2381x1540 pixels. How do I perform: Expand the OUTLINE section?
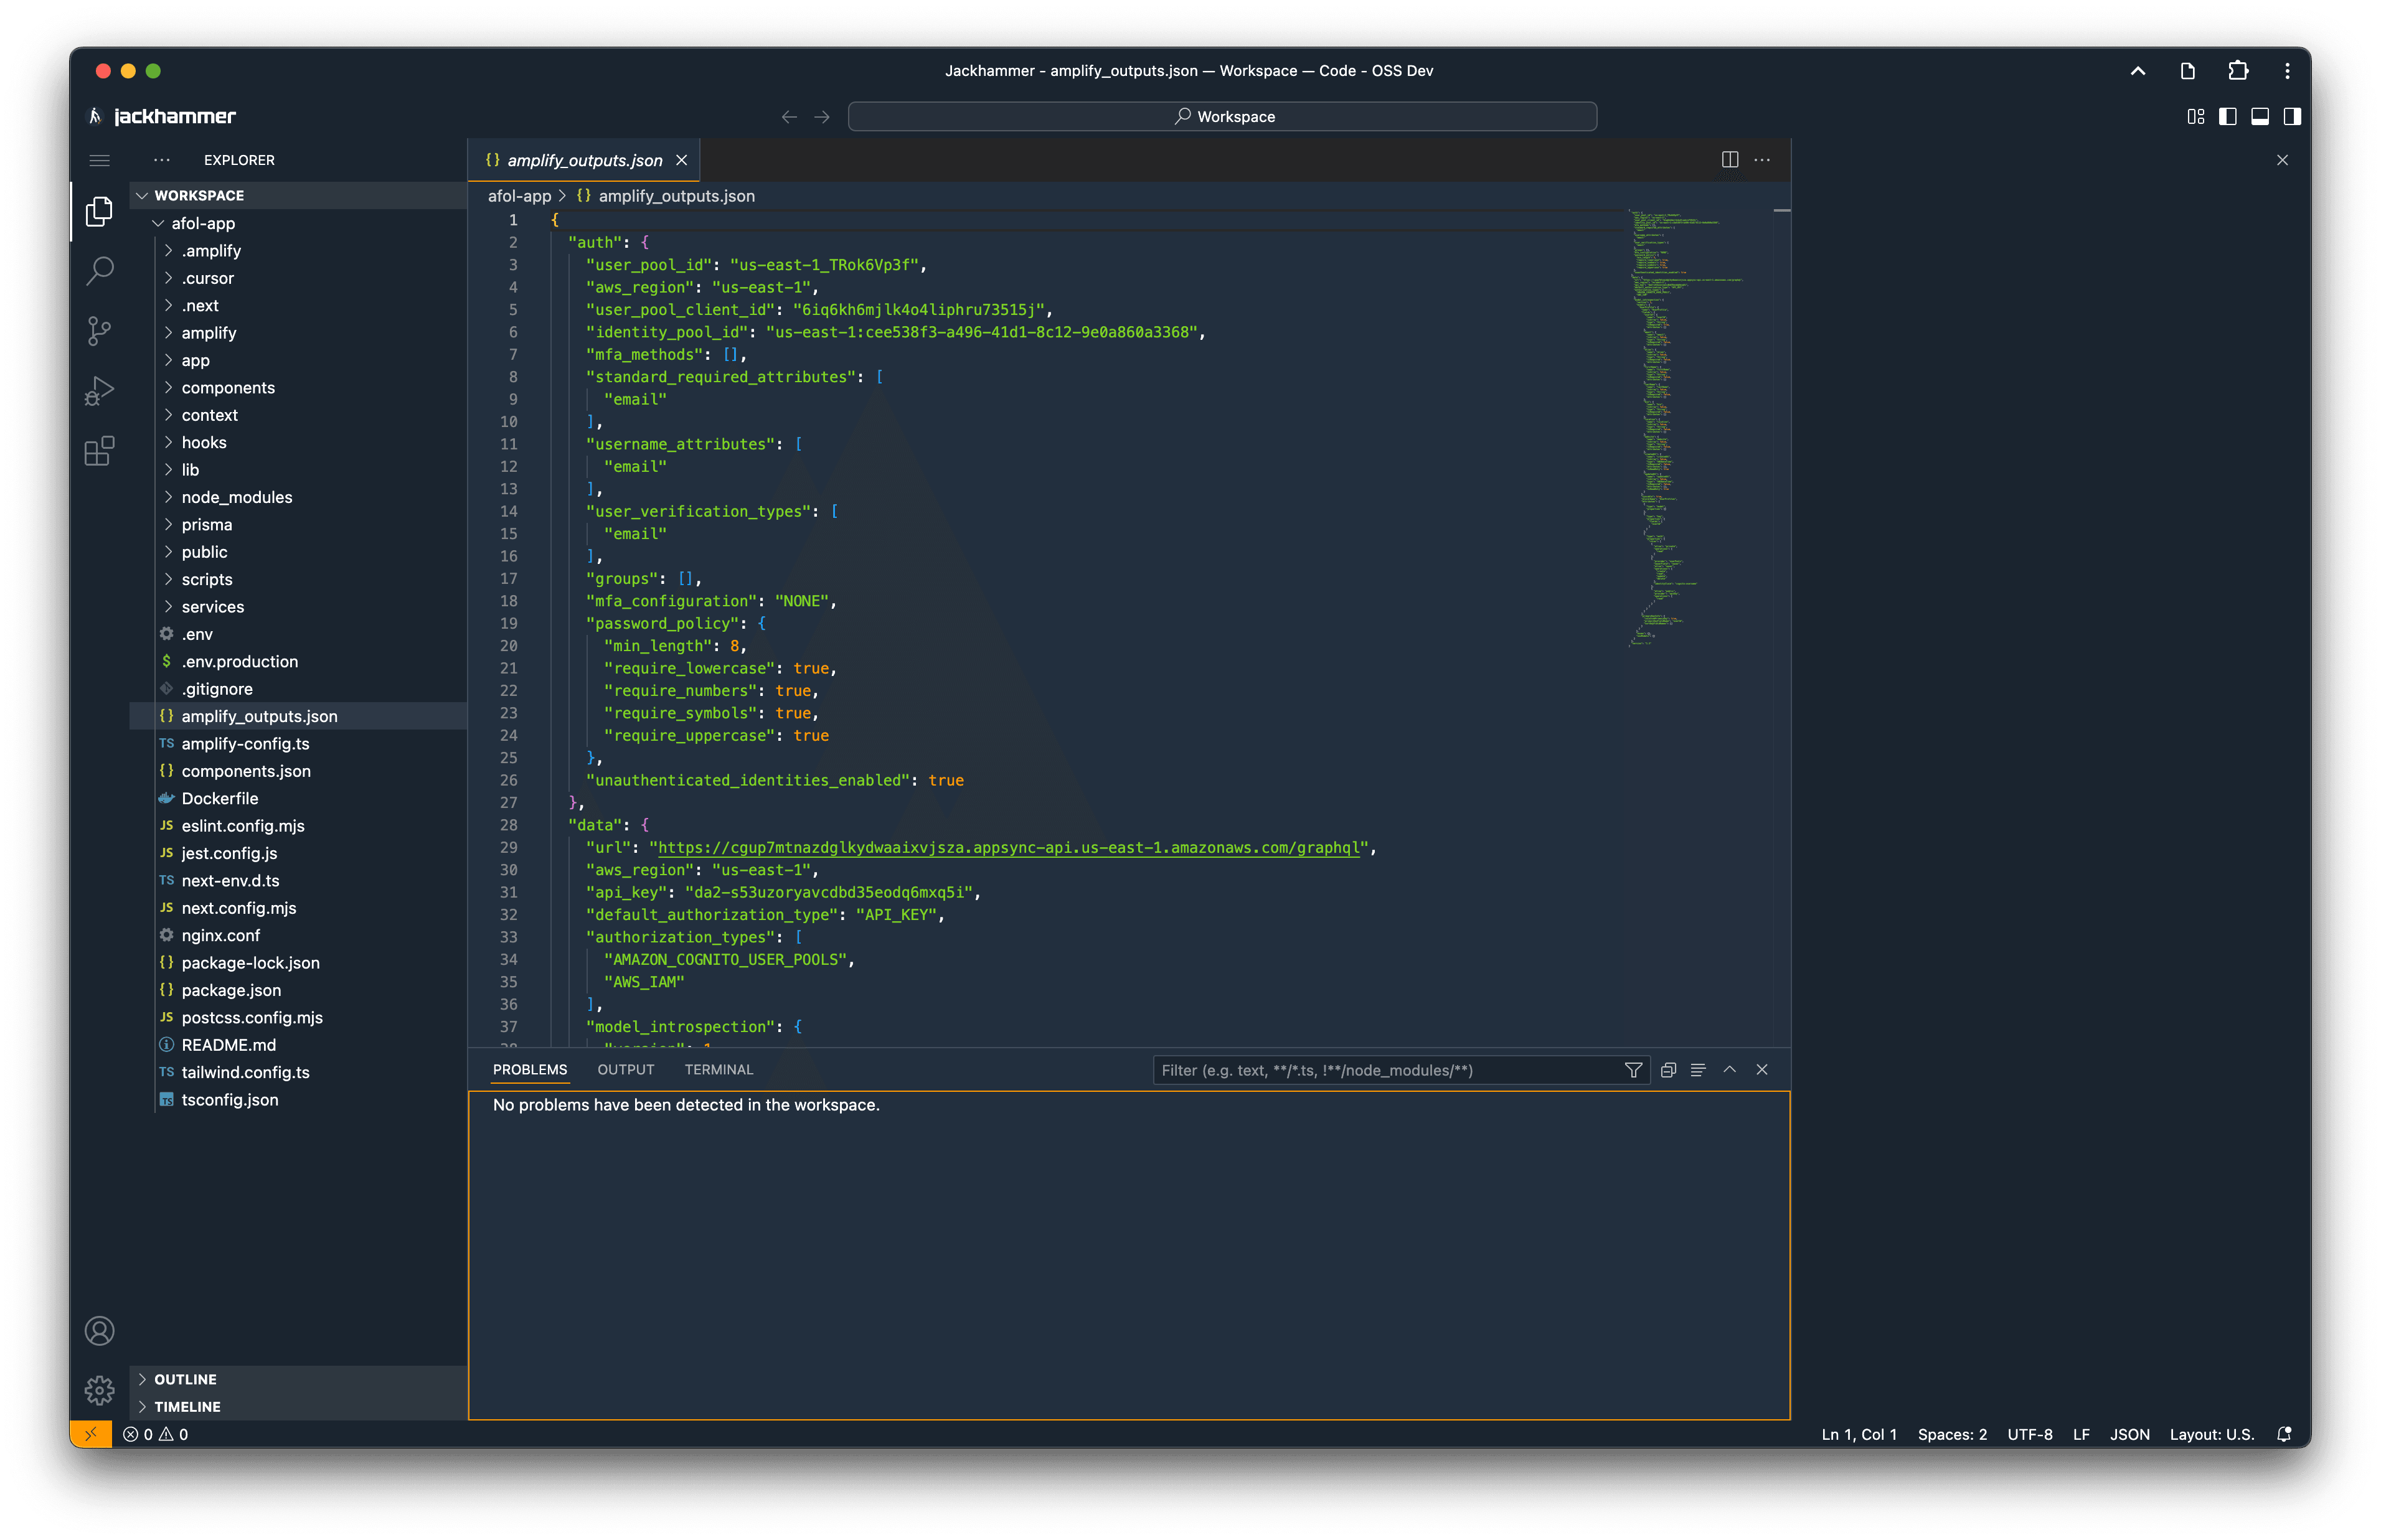coord(298,1379)
